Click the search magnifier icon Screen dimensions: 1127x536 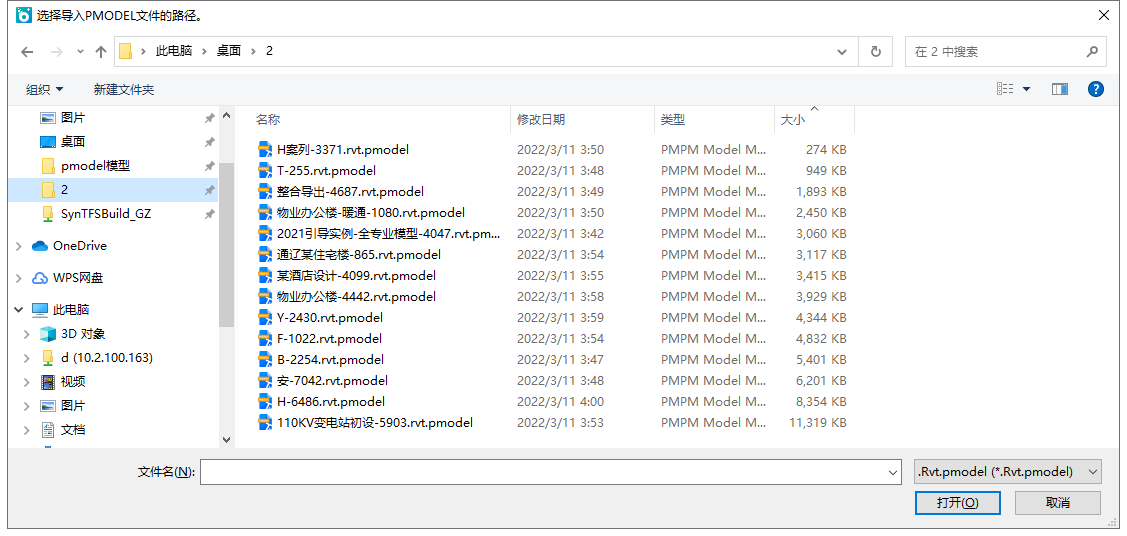[x=1092, y=52]
